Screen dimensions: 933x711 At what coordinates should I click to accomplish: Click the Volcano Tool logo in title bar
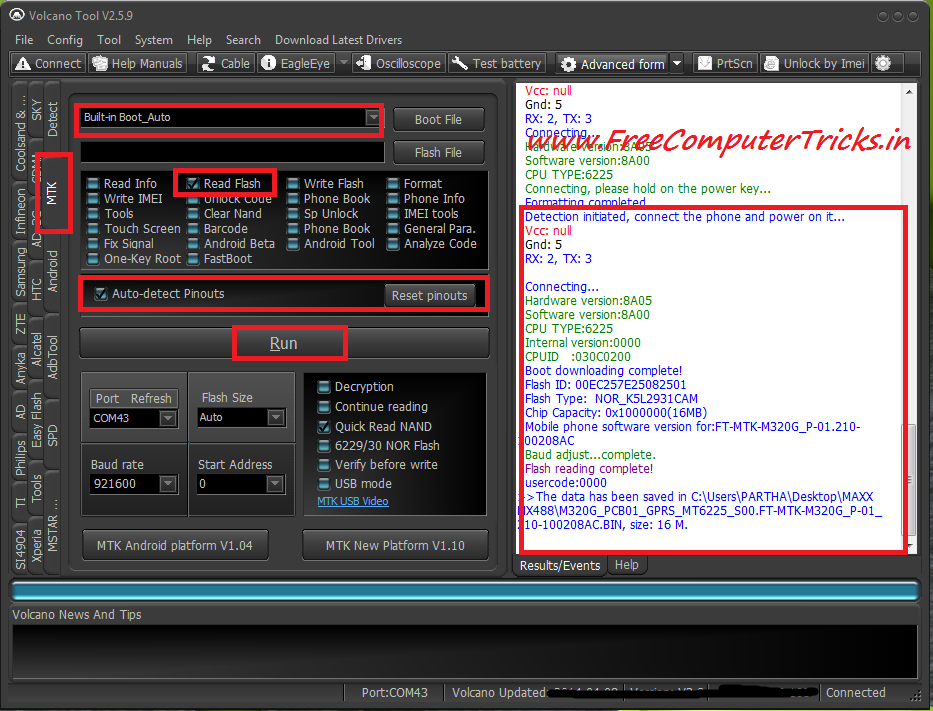coord(17,15)
